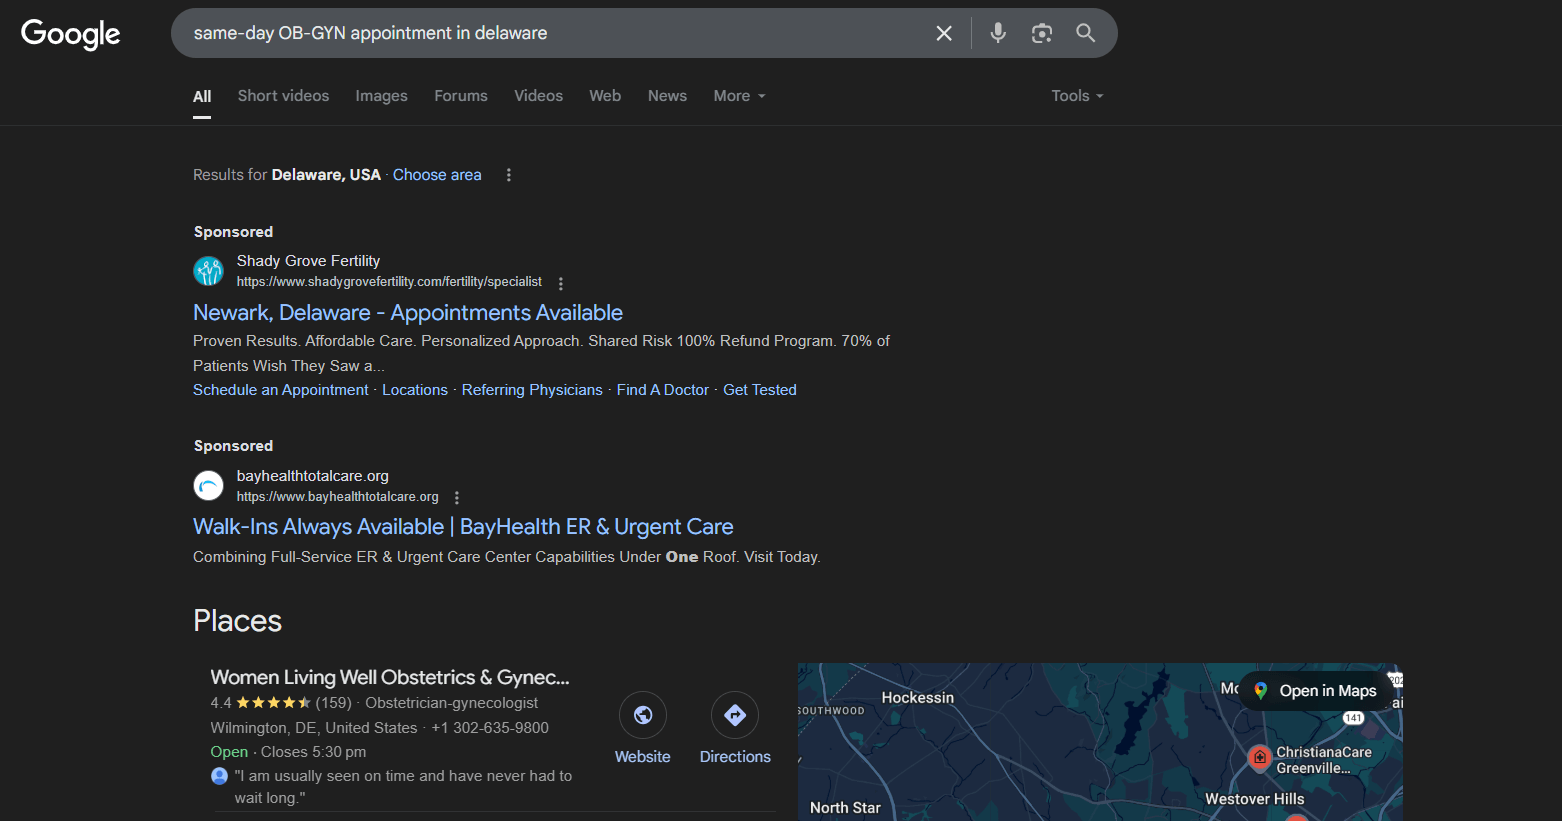Viewport: 1562px width, 821px height.
Task: Open options menu next to Choose area
Action: click(x=509, y=175)
